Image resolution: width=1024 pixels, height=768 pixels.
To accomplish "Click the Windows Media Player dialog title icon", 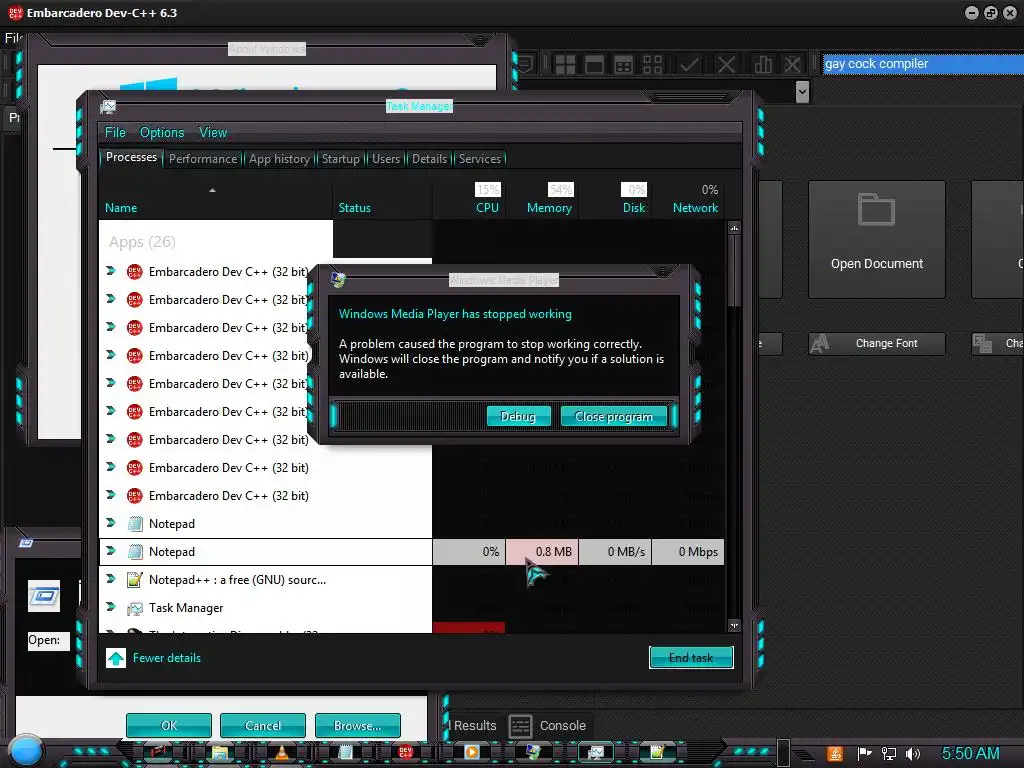I will pos(338,280).
